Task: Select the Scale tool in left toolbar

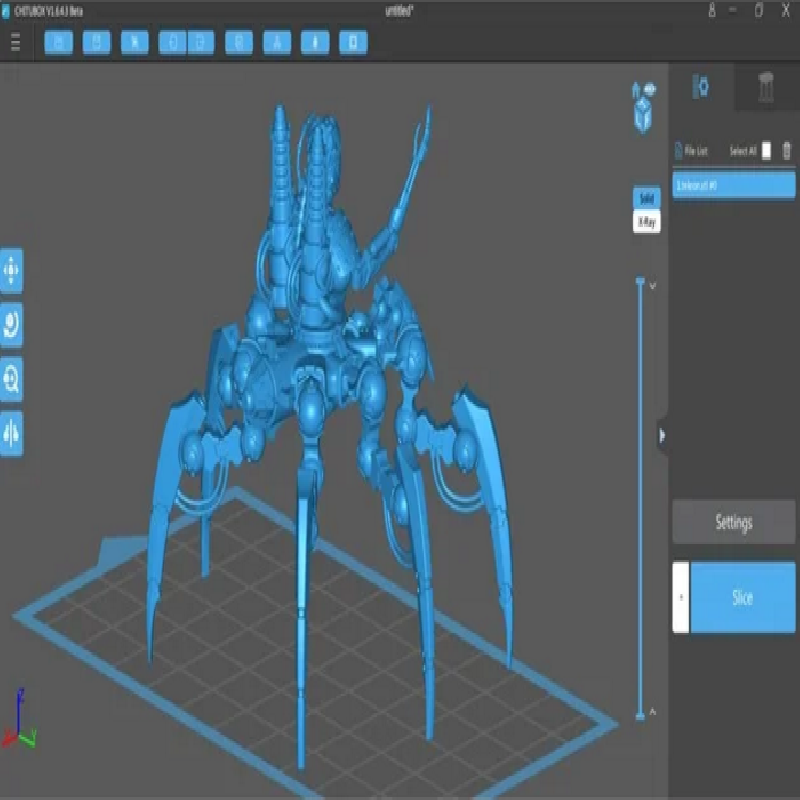Action: coord(11,380)
